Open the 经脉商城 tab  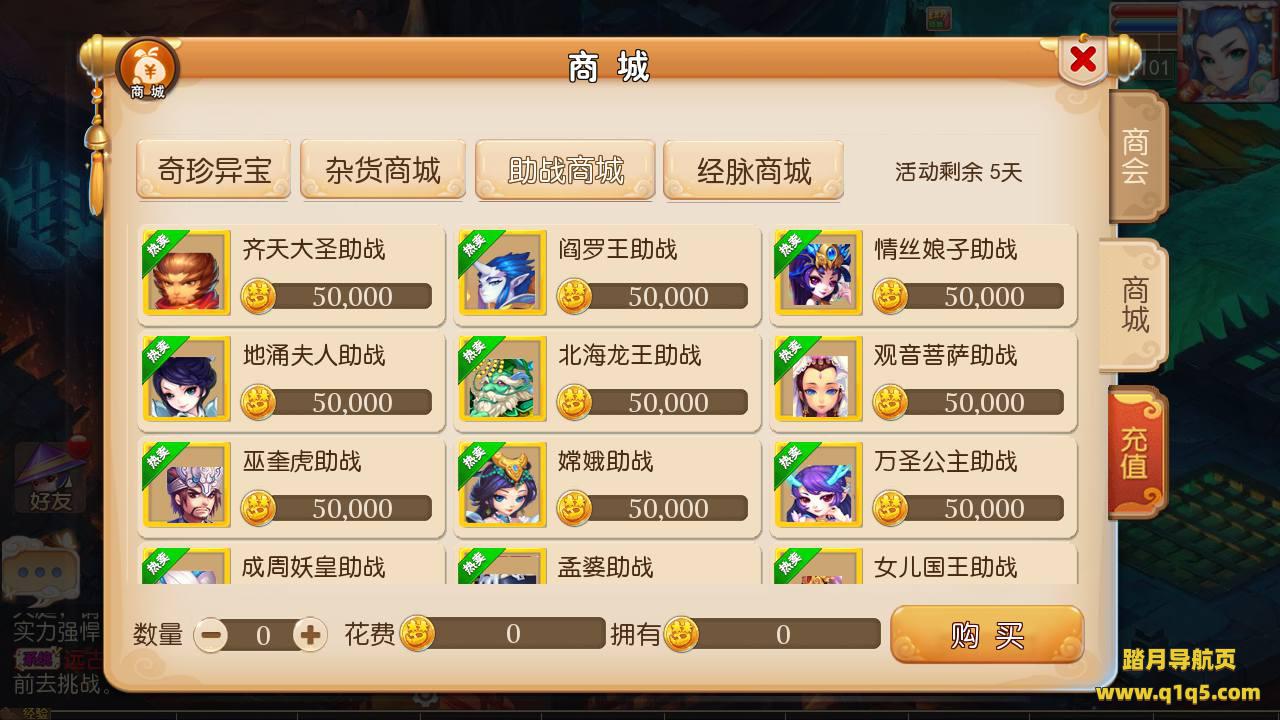754,170
